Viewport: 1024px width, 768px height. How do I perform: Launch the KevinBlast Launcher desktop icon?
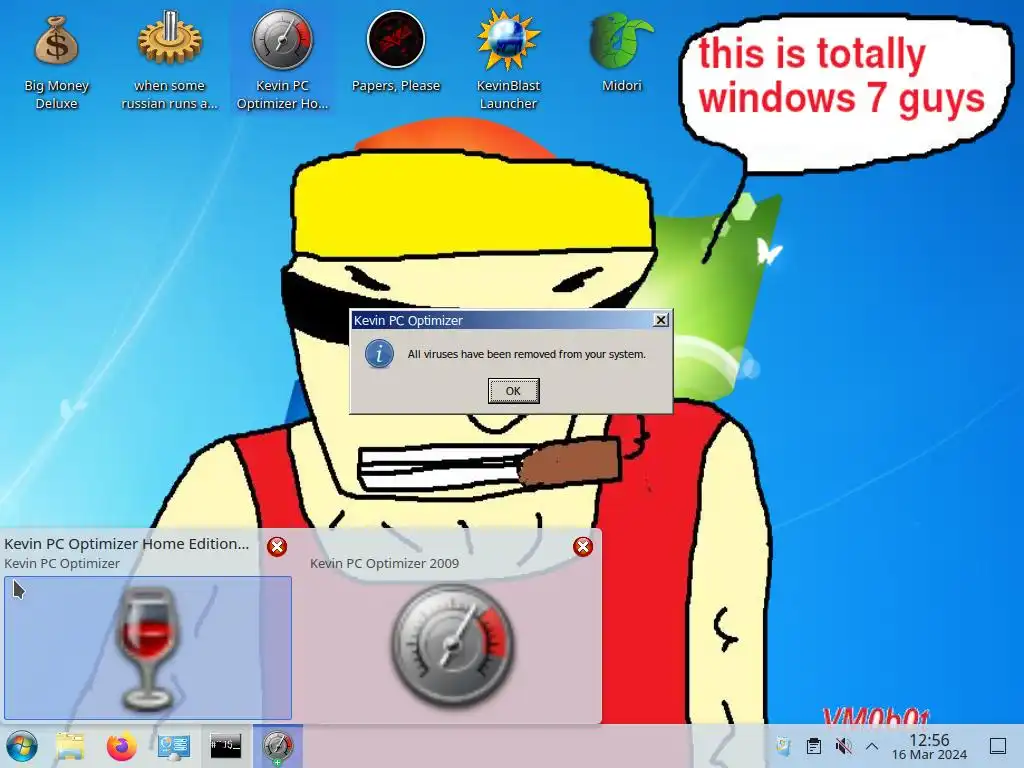pos(508,60)
